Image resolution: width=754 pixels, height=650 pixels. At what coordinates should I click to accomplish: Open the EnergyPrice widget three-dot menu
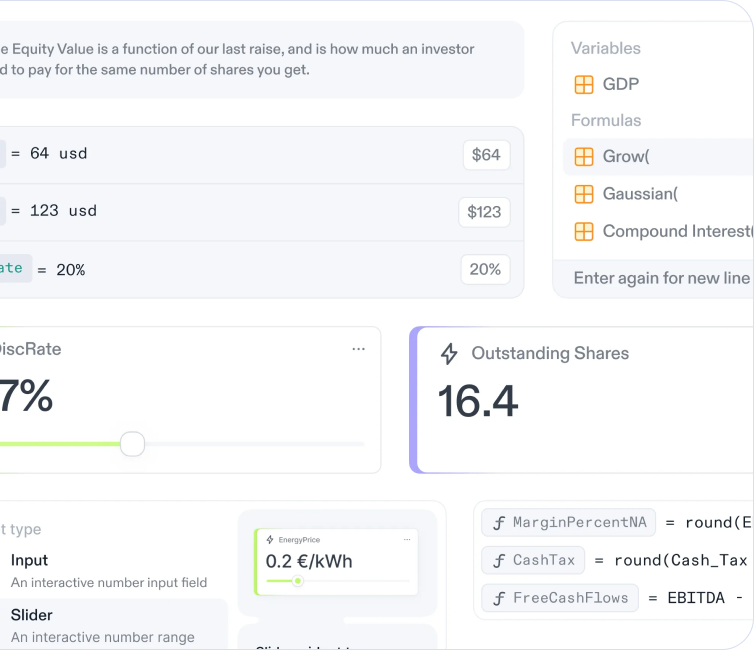406,540
